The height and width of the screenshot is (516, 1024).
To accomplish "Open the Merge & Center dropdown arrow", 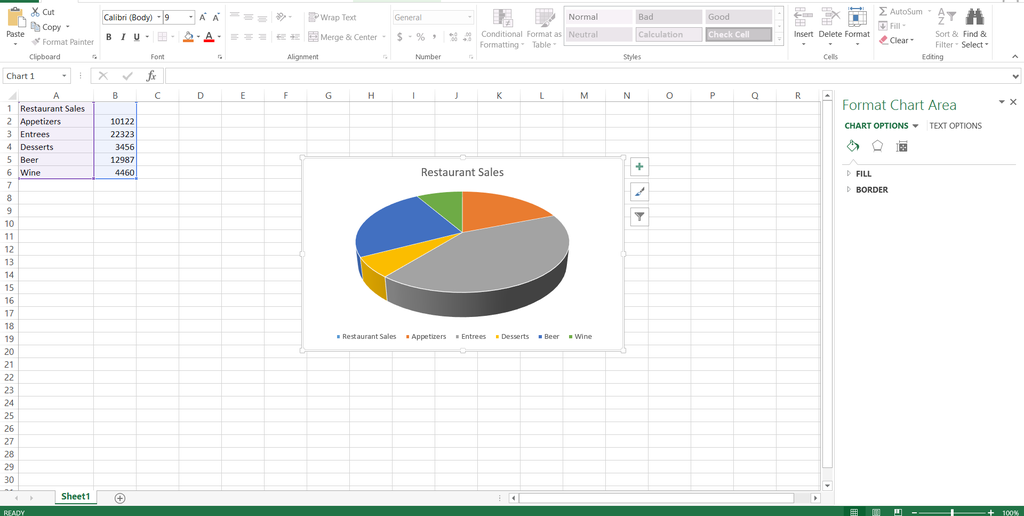I will click(384, 37).
